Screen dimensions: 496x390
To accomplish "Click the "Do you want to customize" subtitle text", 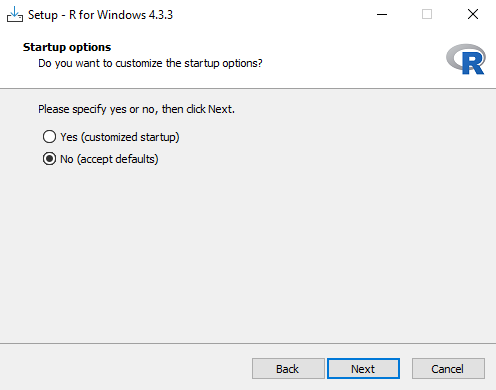I will [x=150, y=63].
